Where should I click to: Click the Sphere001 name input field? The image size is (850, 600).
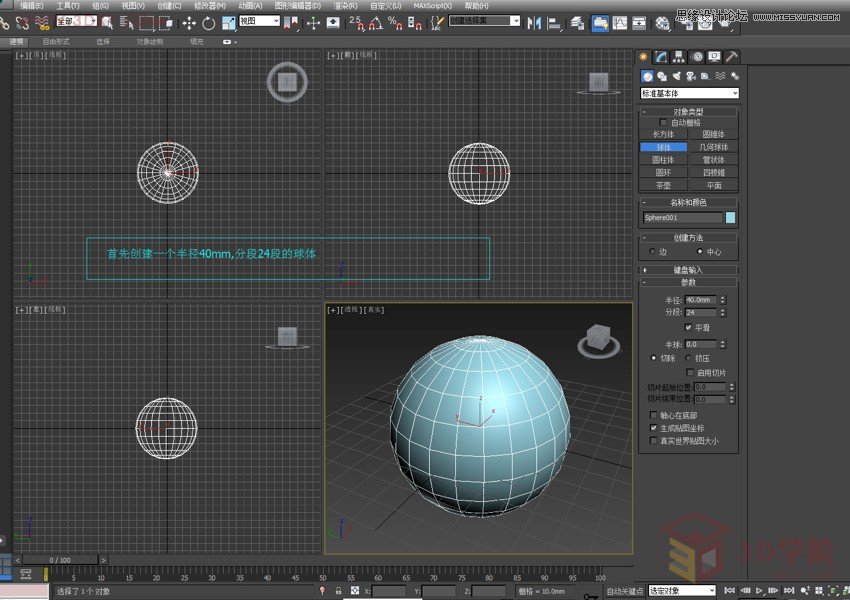click(684, 217)
